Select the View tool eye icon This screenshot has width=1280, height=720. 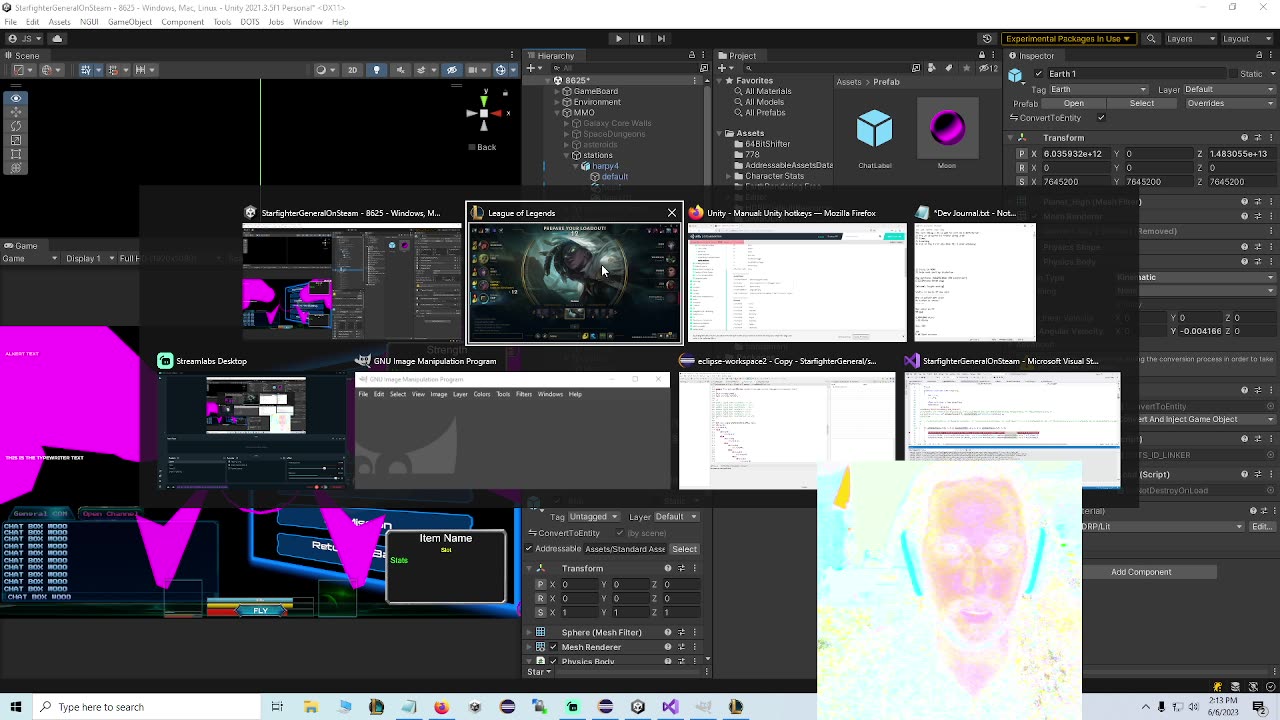(15, 98)
